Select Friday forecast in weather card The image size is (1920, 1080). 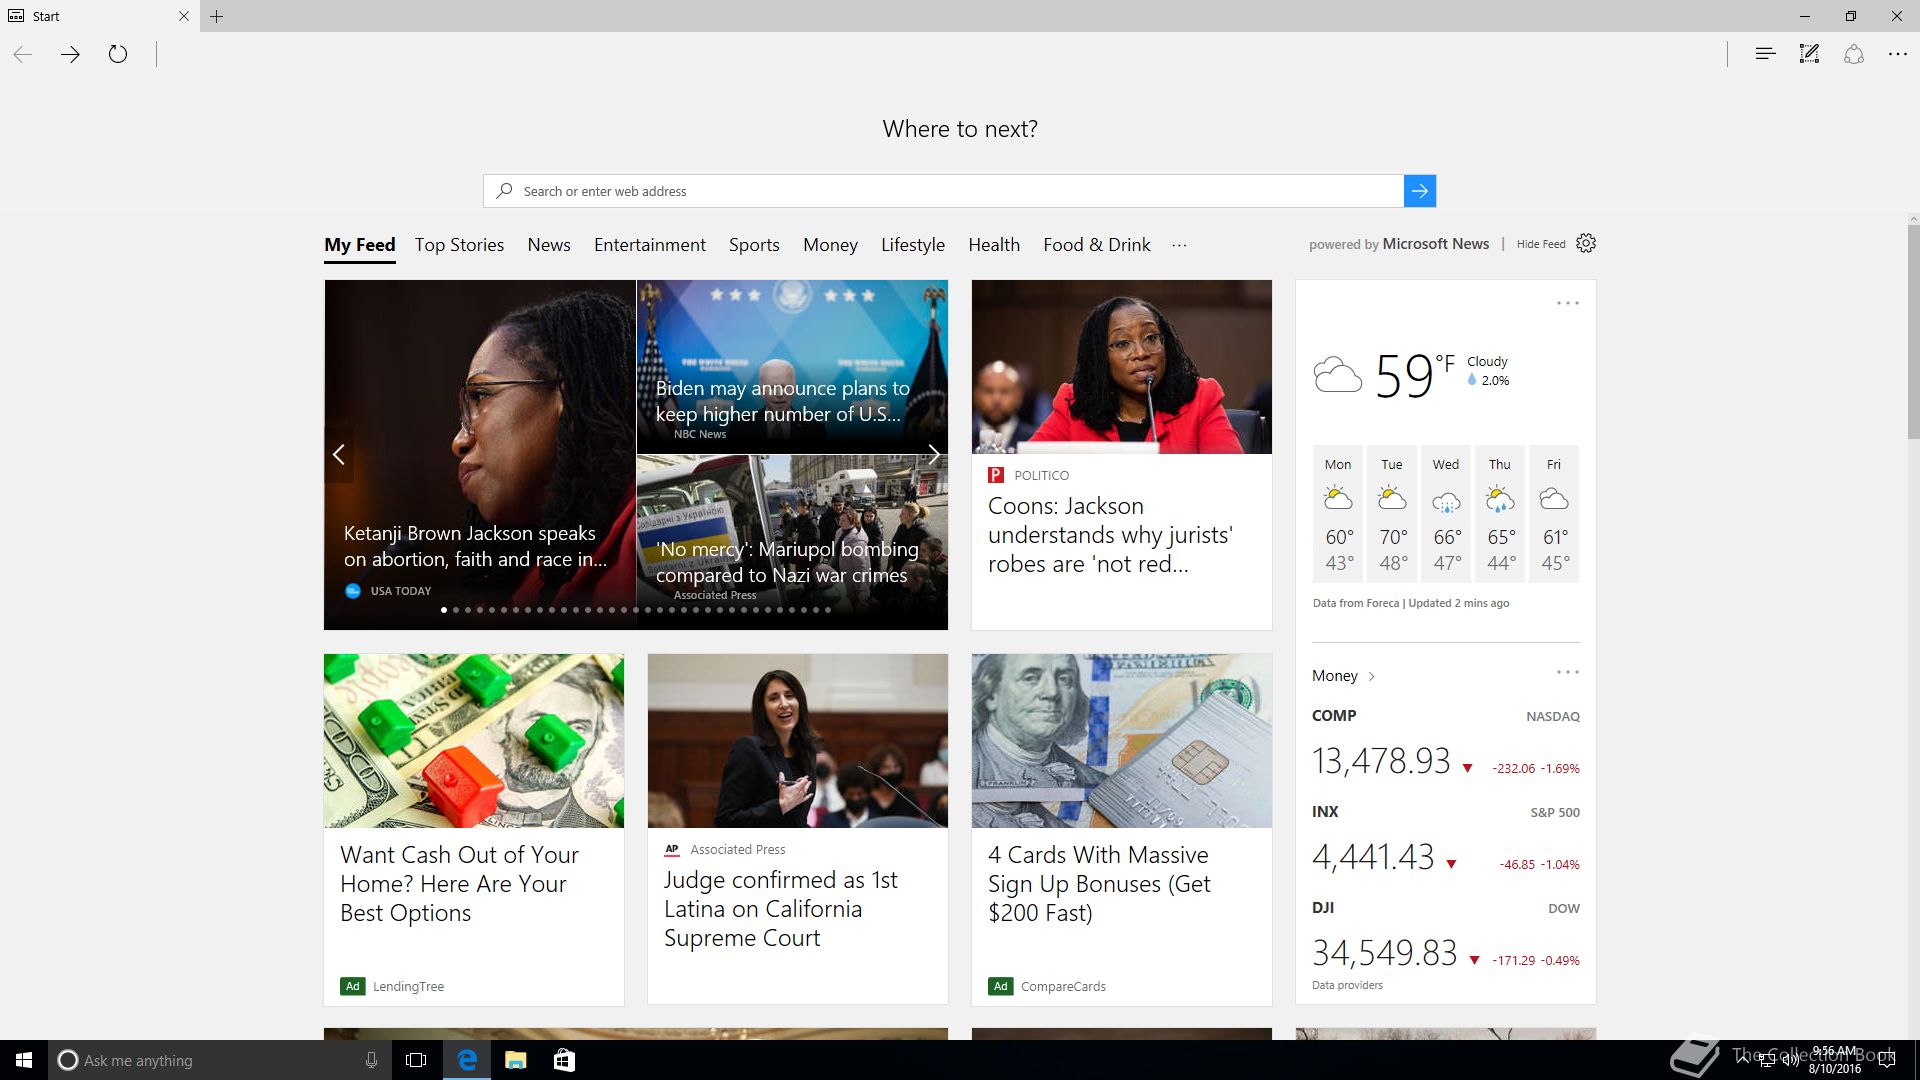coord(1554,513)
